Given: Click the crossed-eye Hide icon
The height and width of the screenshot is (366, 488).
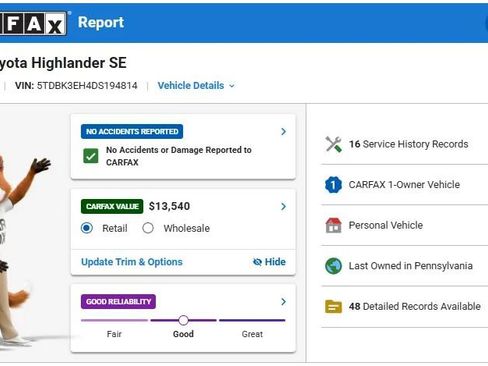Looking at the screenshot, I should (257, 262).
